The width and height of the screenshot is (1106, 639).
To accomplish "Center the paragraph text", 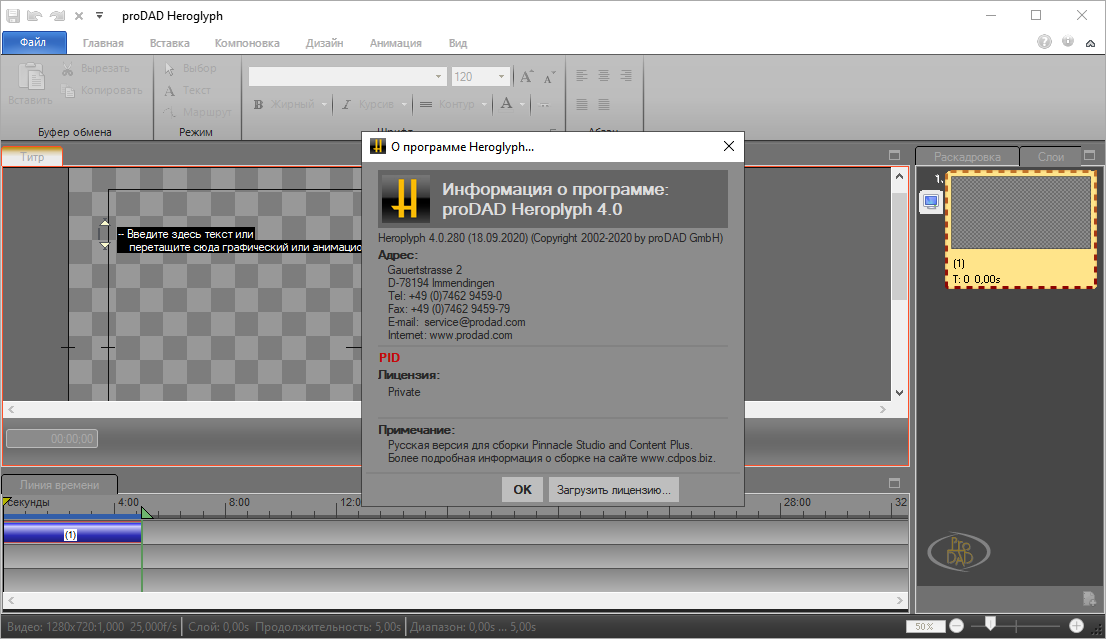I will click(604, 75).
